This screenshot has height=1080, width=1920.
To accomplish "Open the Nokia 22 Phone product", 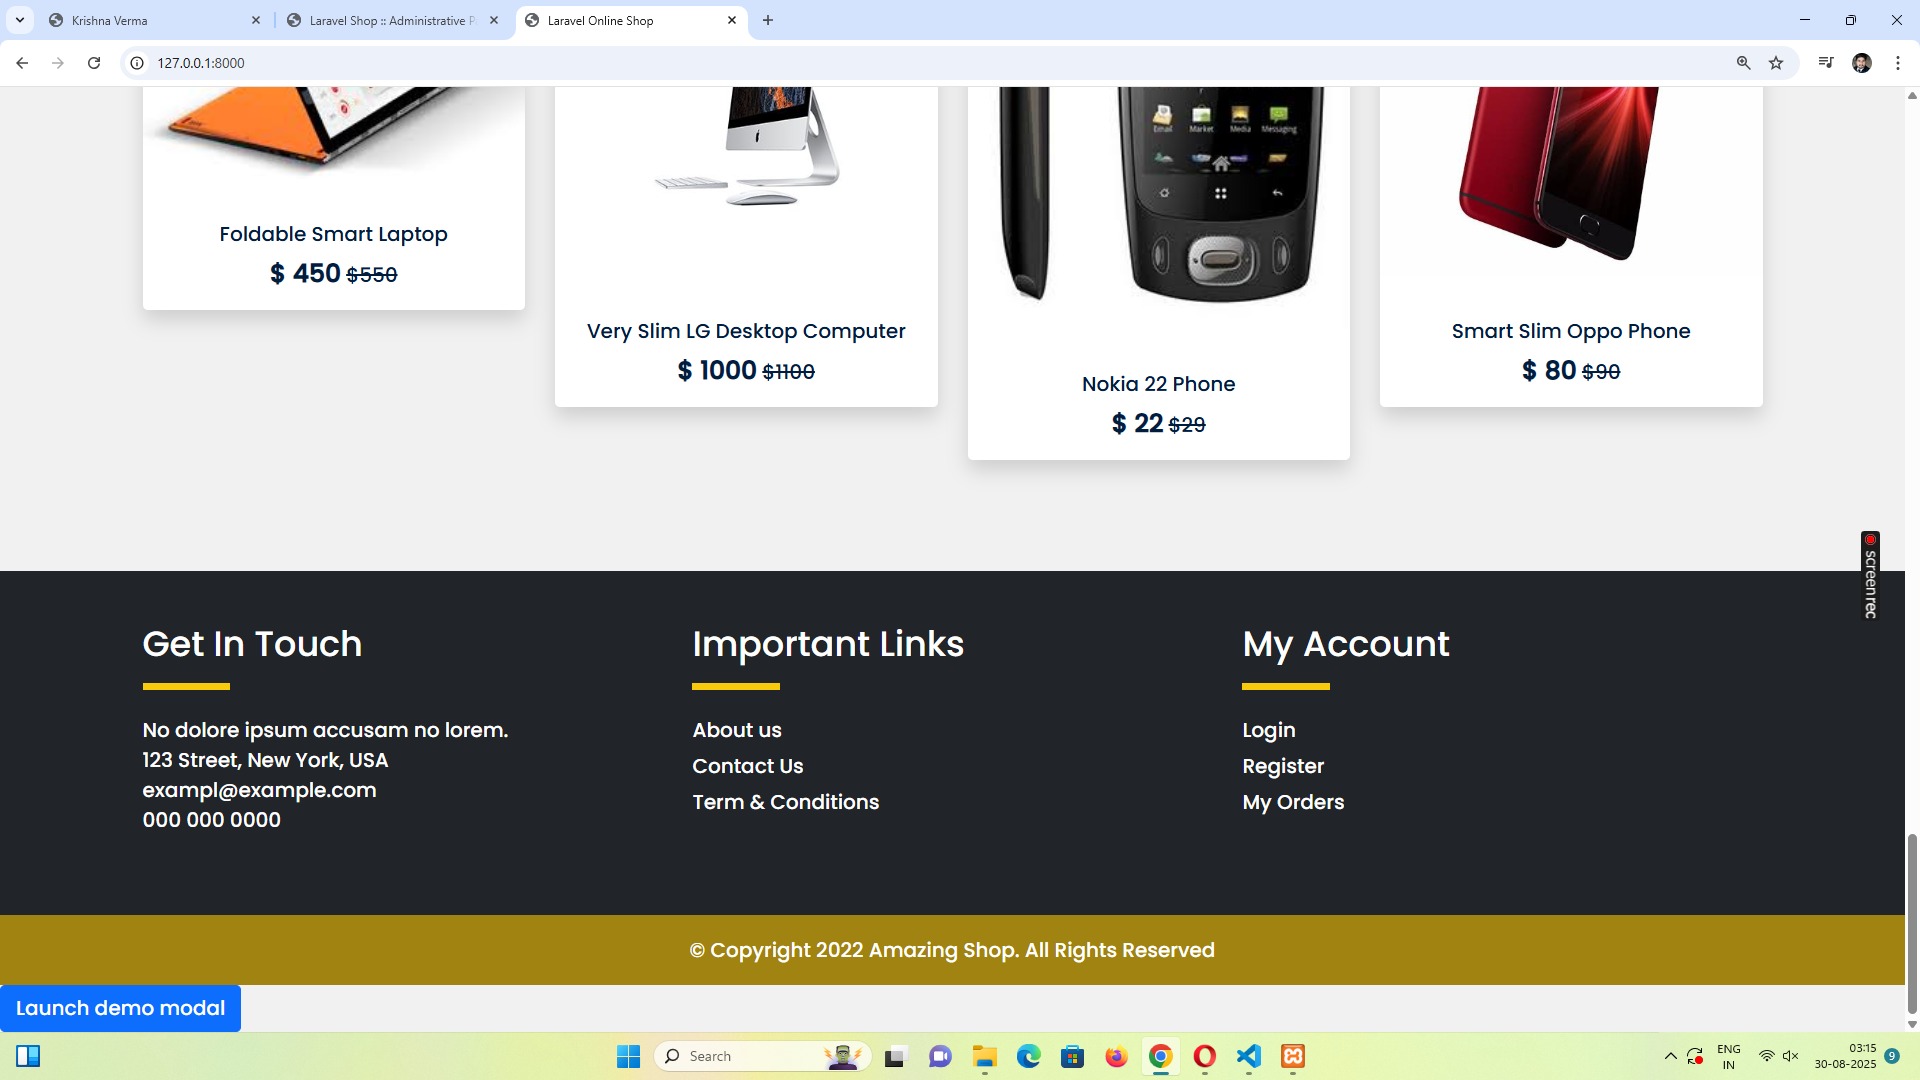I will (x=1158, y=384).
